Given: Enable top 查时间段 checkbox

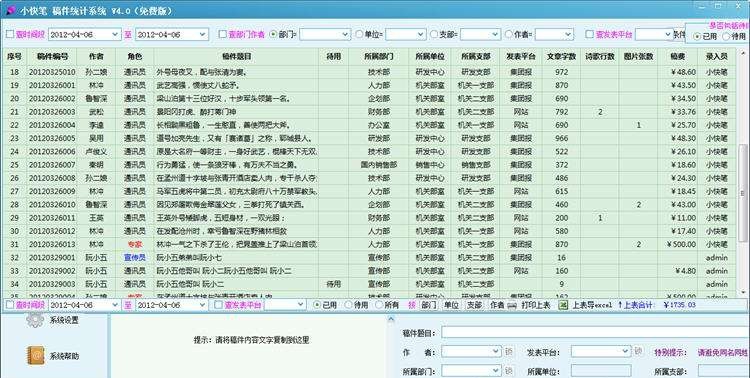Looking at the screenshot, I should (x=10, y=34).
